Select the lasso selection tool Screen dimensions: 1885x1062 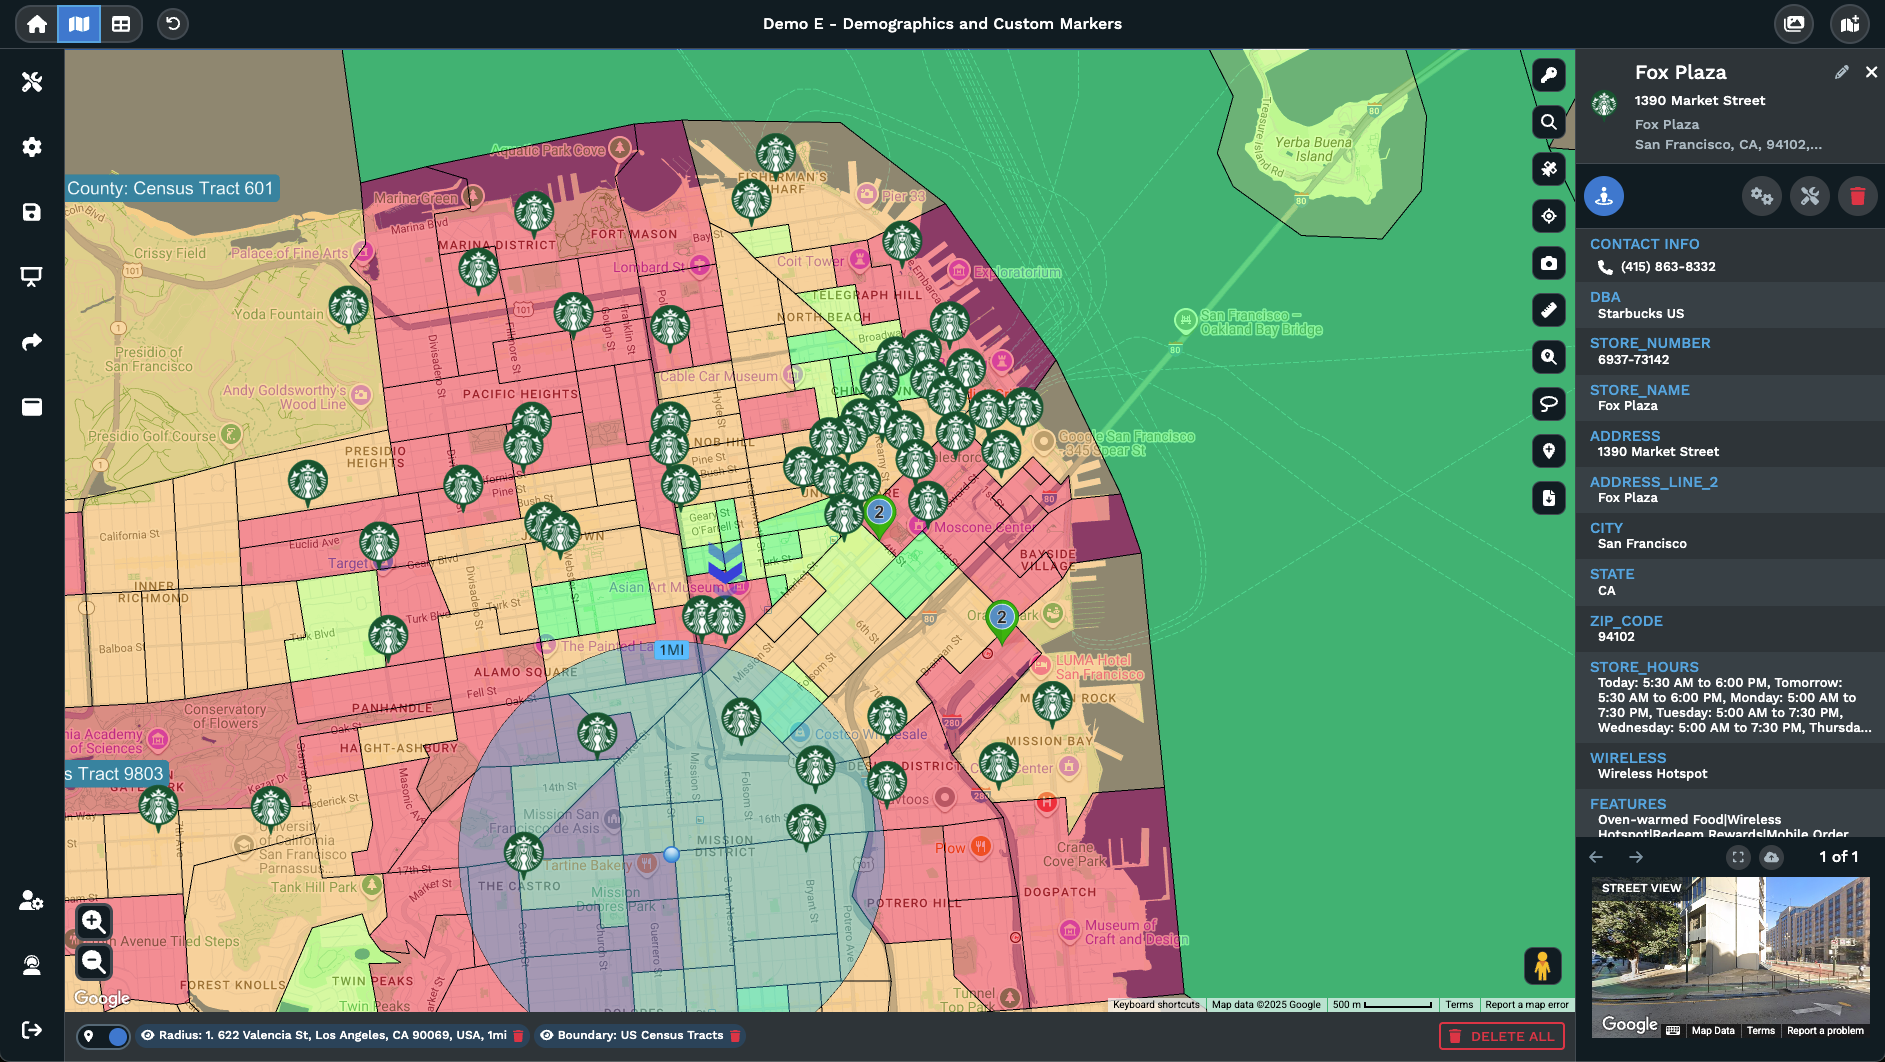click(x=1548, y=404)
